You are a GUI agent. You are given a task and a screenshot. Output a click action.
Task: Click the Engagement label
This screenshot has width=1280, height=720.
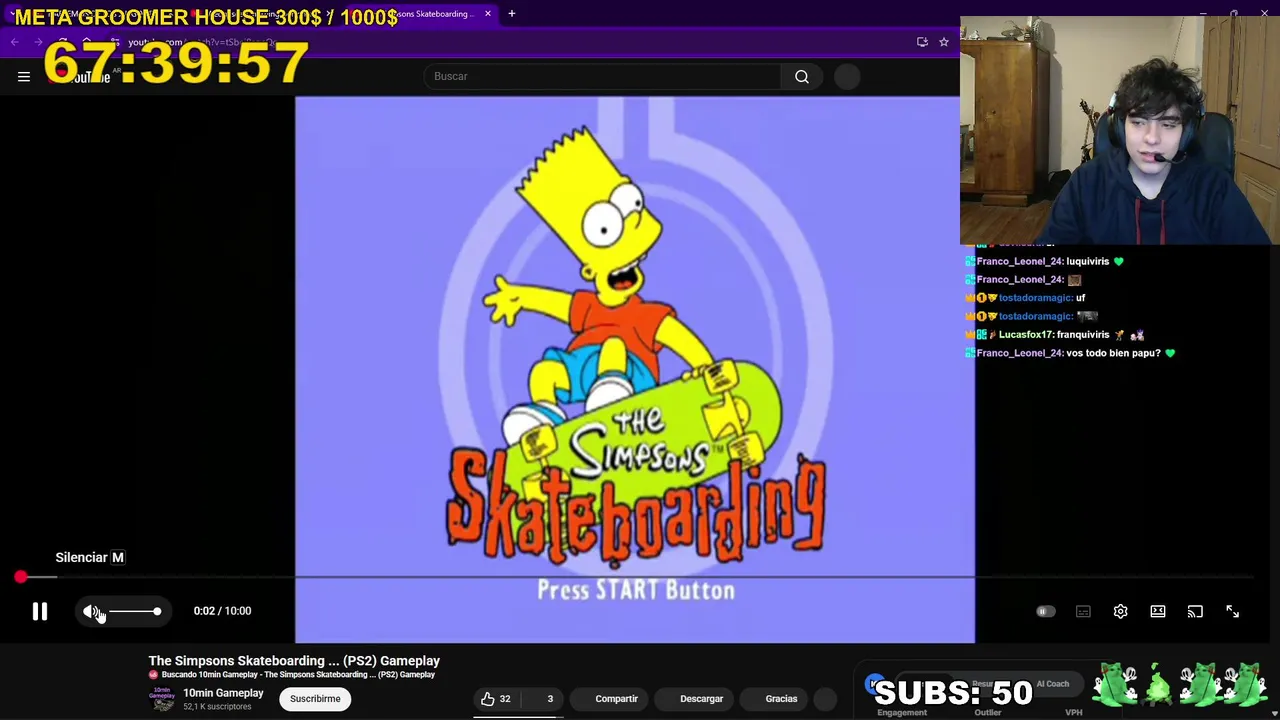tap(902, 713)
